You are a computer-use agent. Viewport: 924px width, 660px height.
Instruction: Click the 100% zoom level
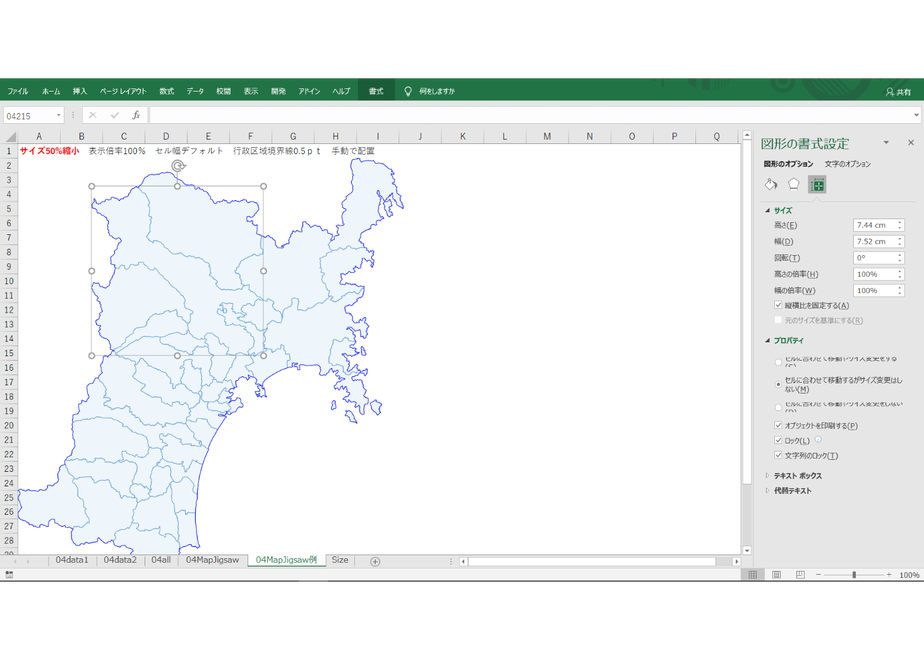pos(909,575)
